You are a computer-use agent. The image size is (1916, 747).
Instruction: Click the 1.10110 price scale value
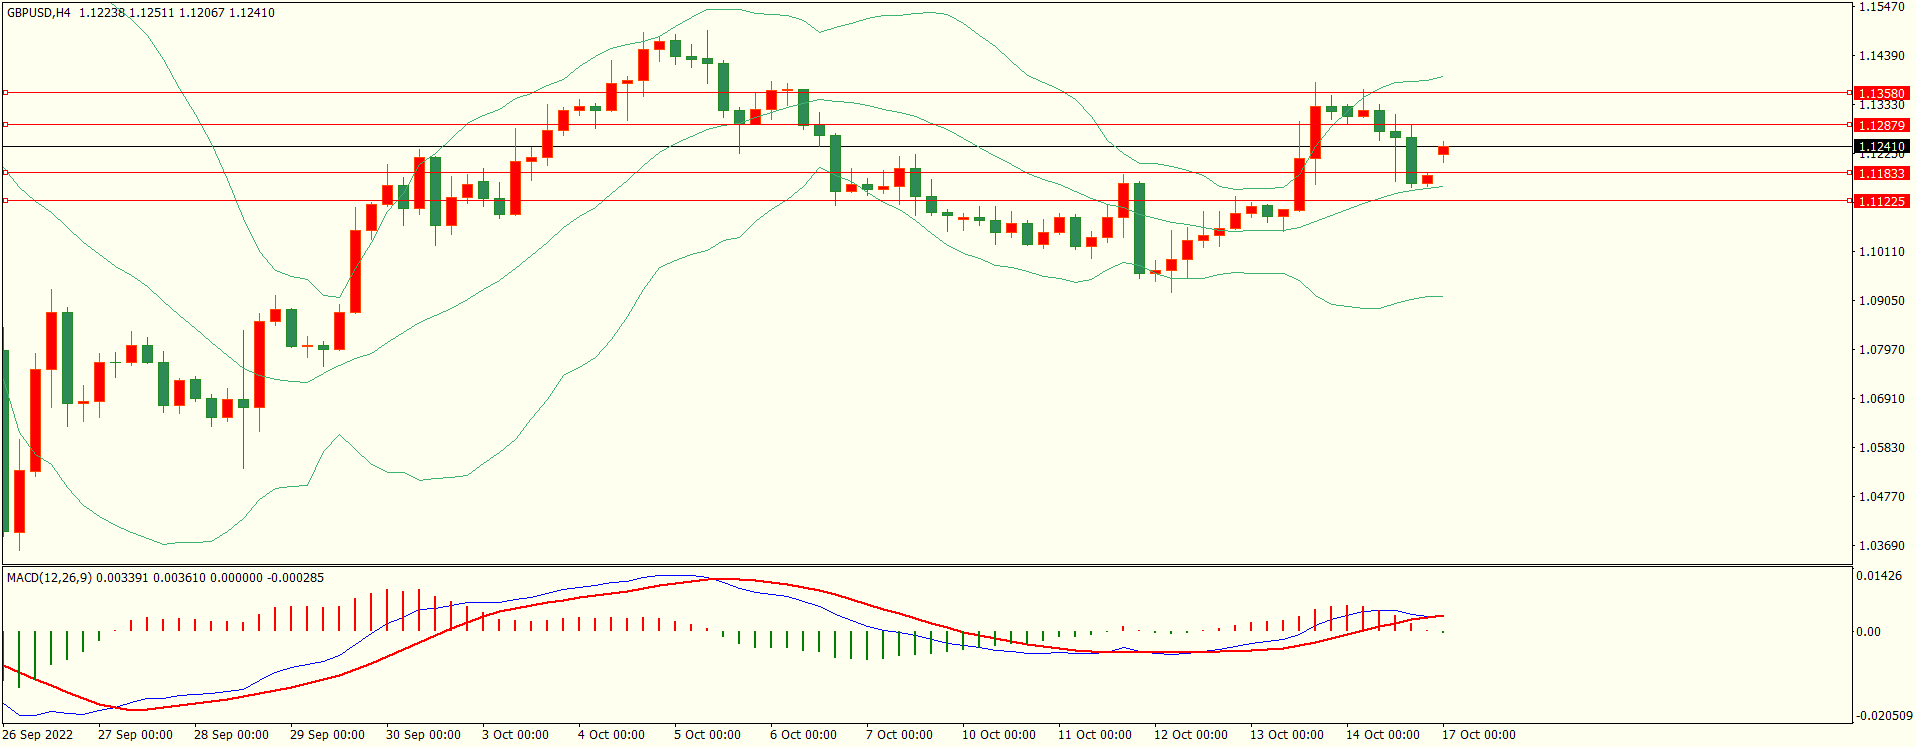(1881, 252)
